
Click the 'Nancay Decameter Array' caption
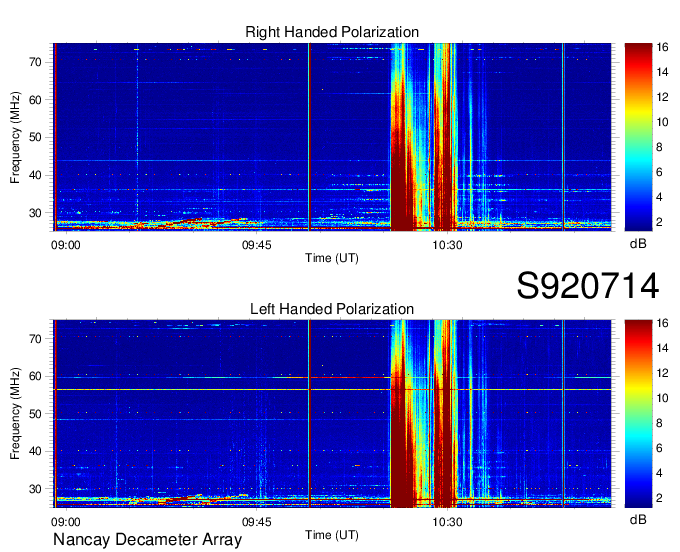tap(147, 539)
